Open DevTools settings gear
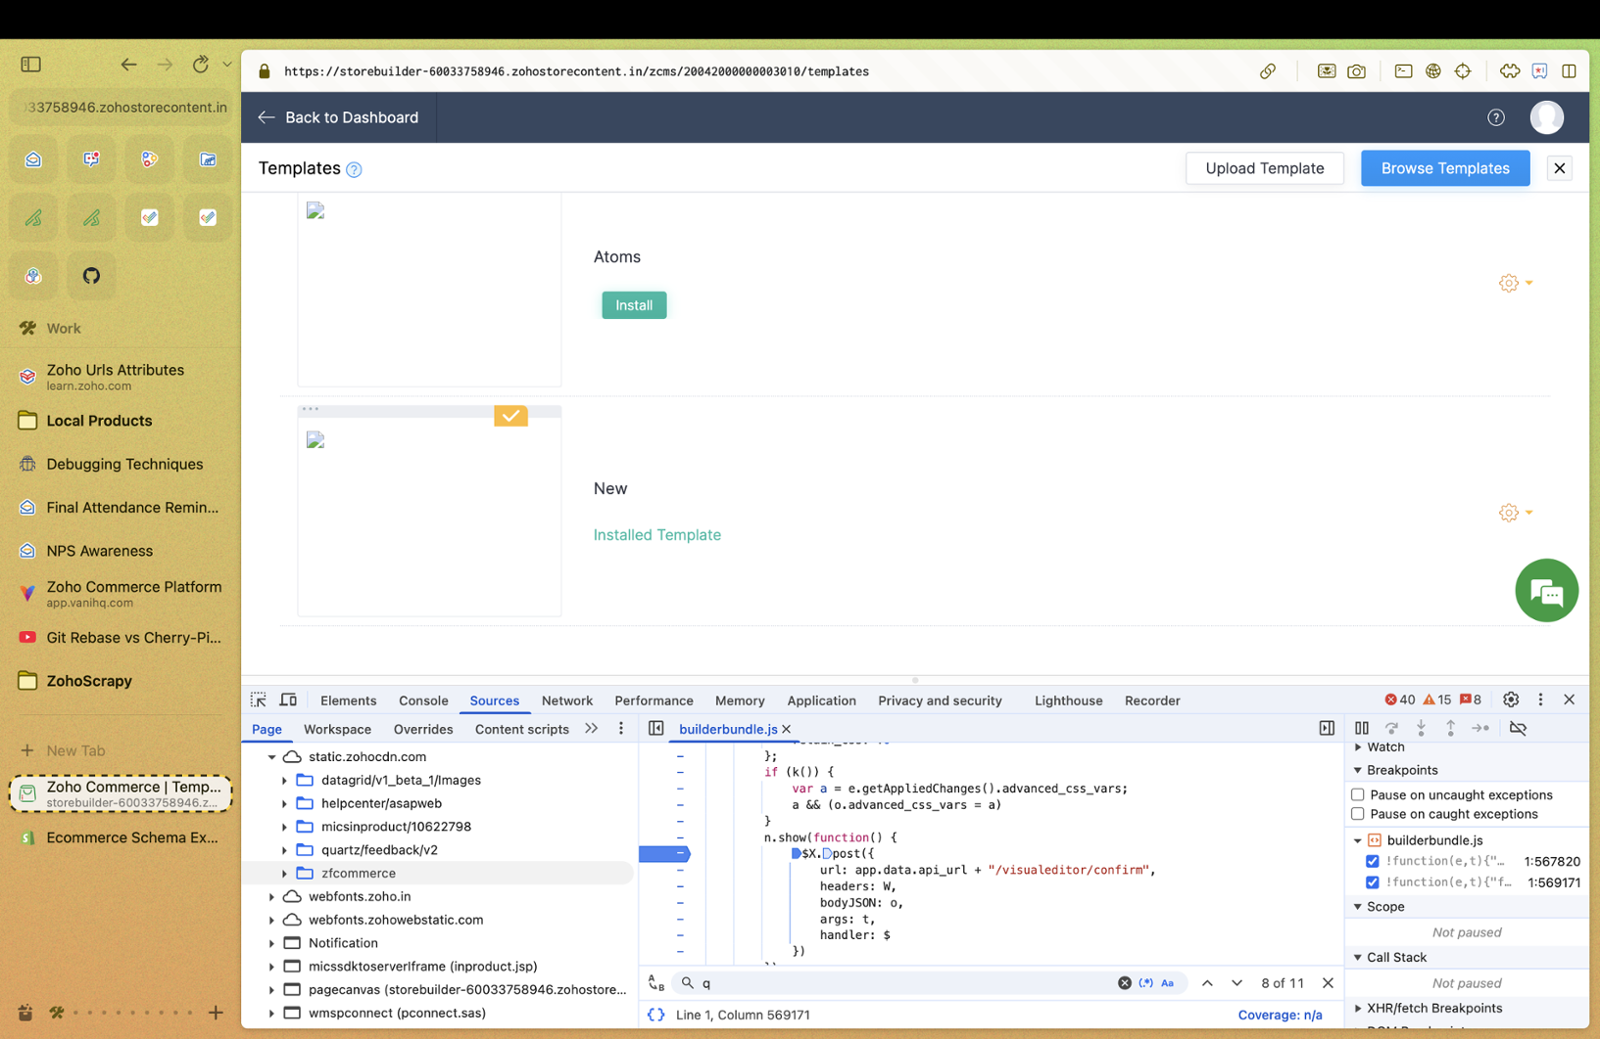Image resolution: width=1600 pixels, height=1039 pixels. tap(1511, 700)
